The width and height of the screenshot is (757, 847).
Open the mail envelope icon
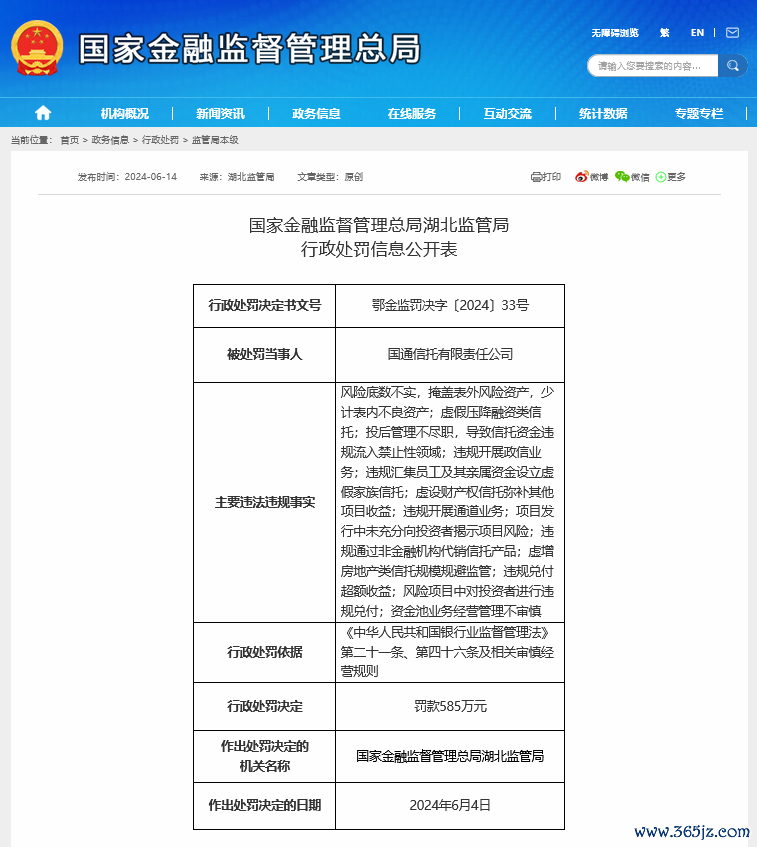pos(732,33)
